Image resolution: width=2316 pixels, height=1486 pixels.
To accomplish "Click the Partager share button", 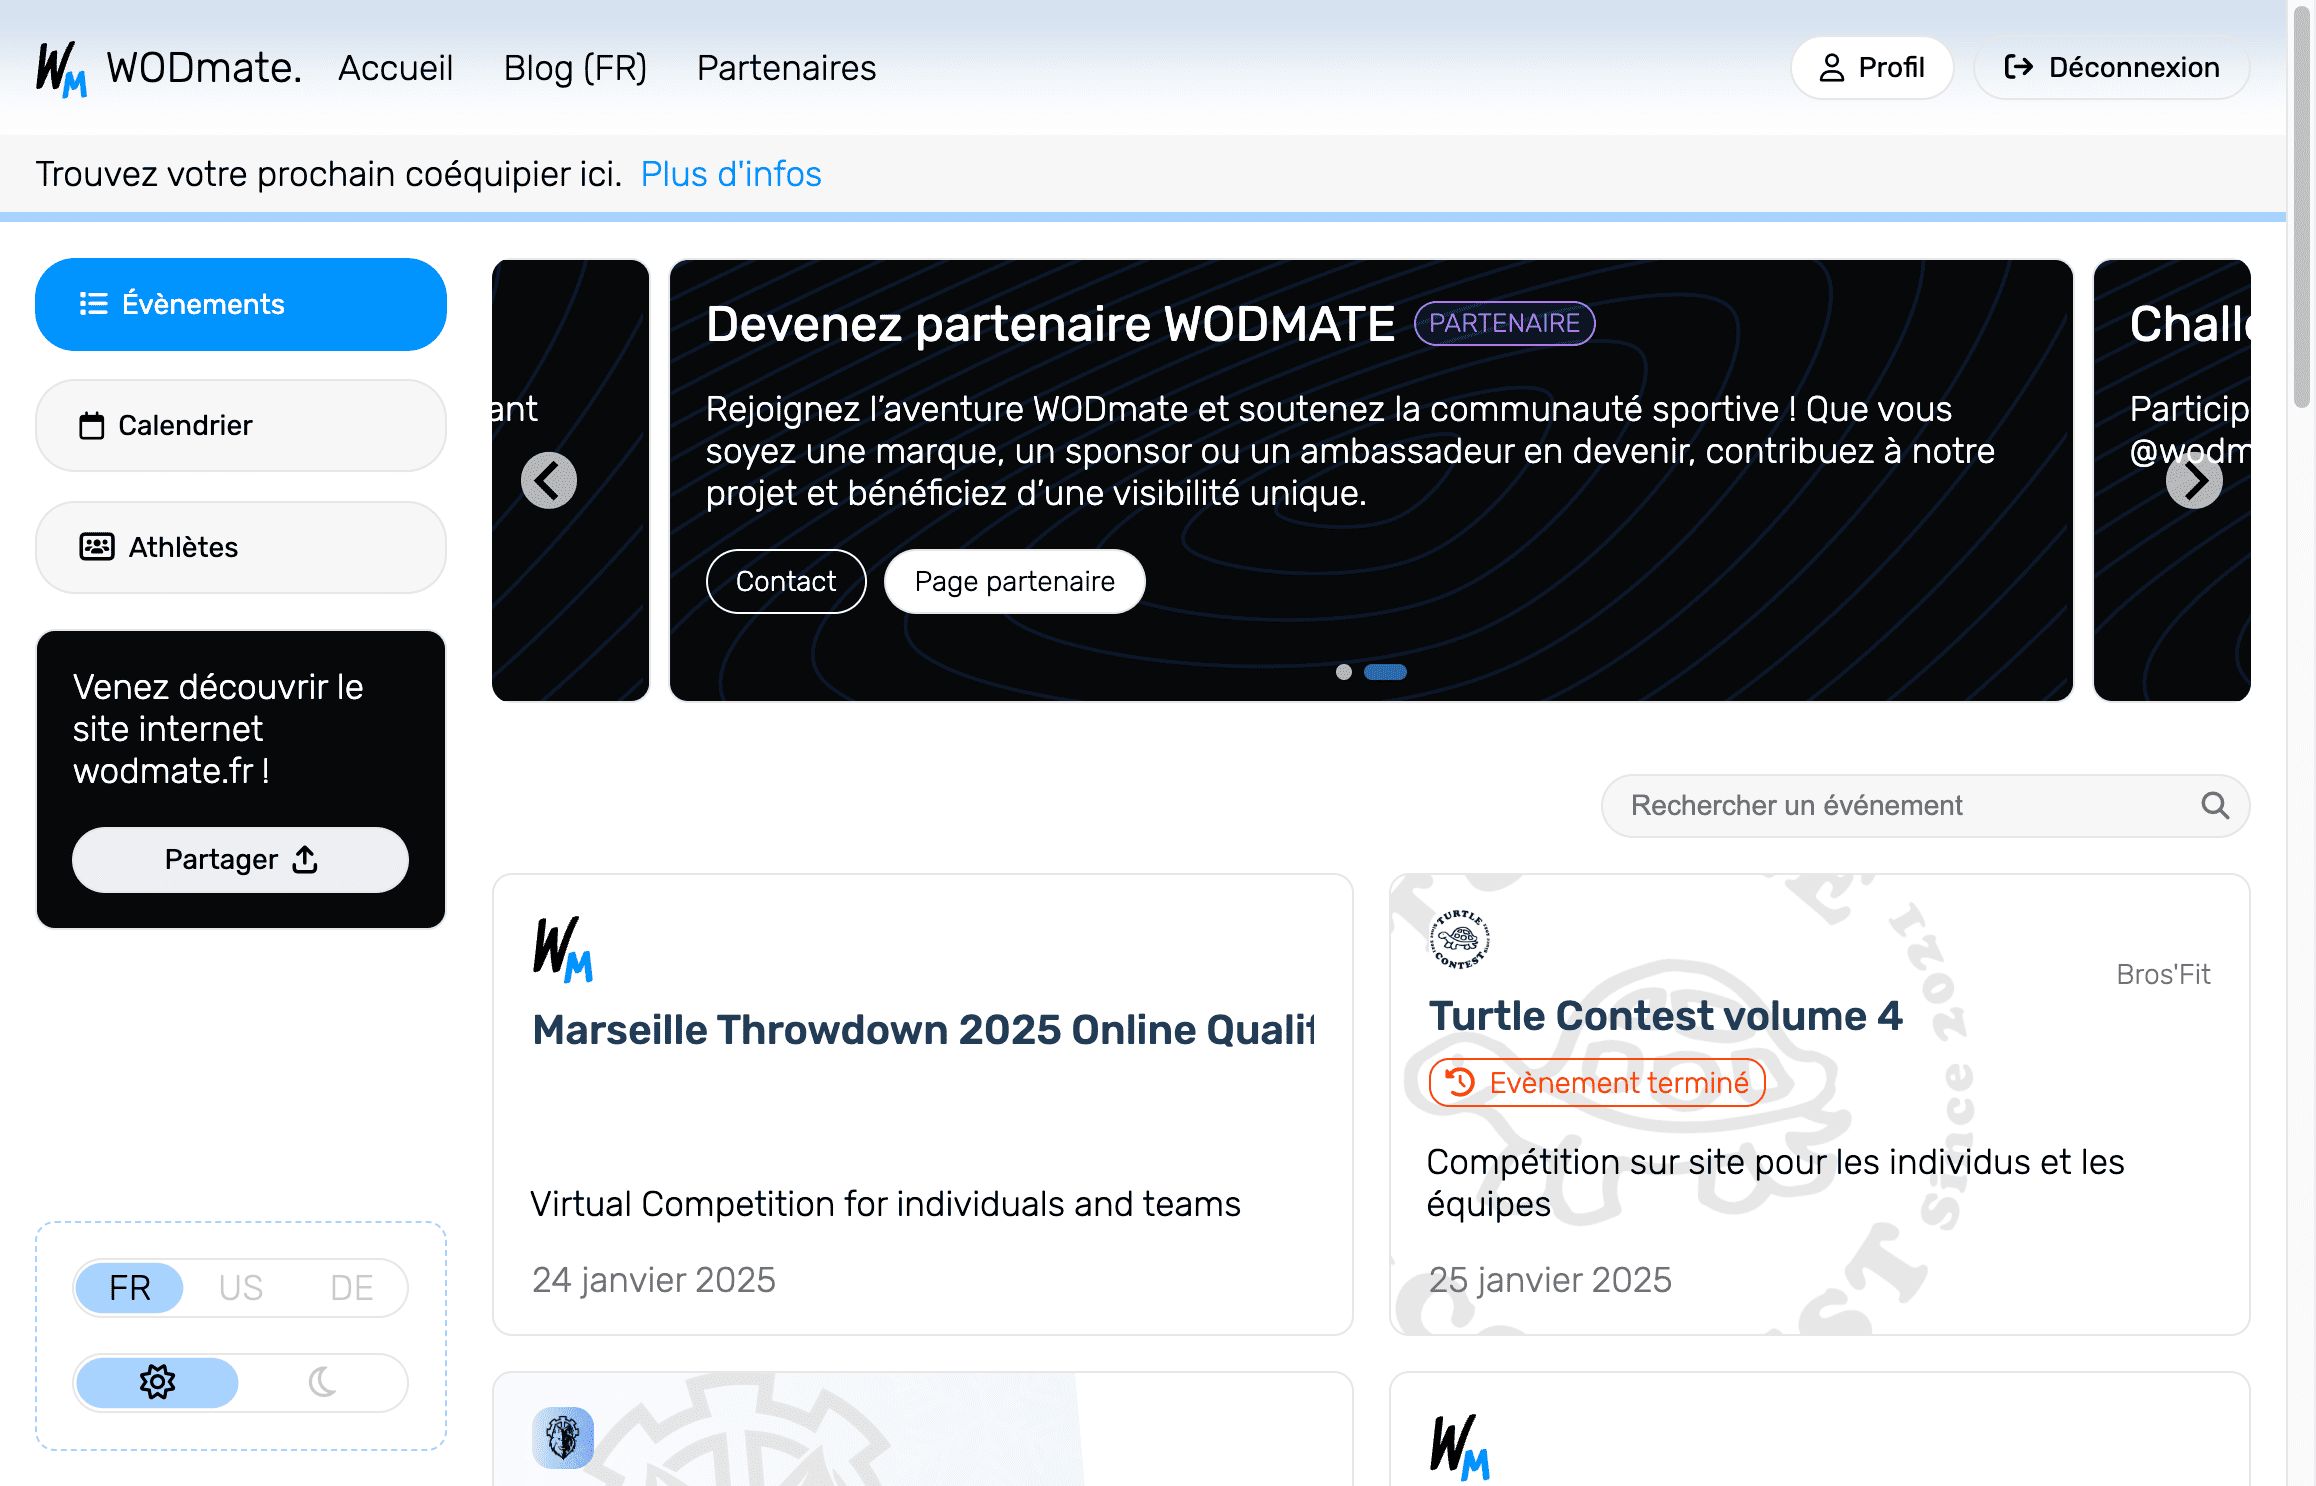I will click(x=240, y=859).
